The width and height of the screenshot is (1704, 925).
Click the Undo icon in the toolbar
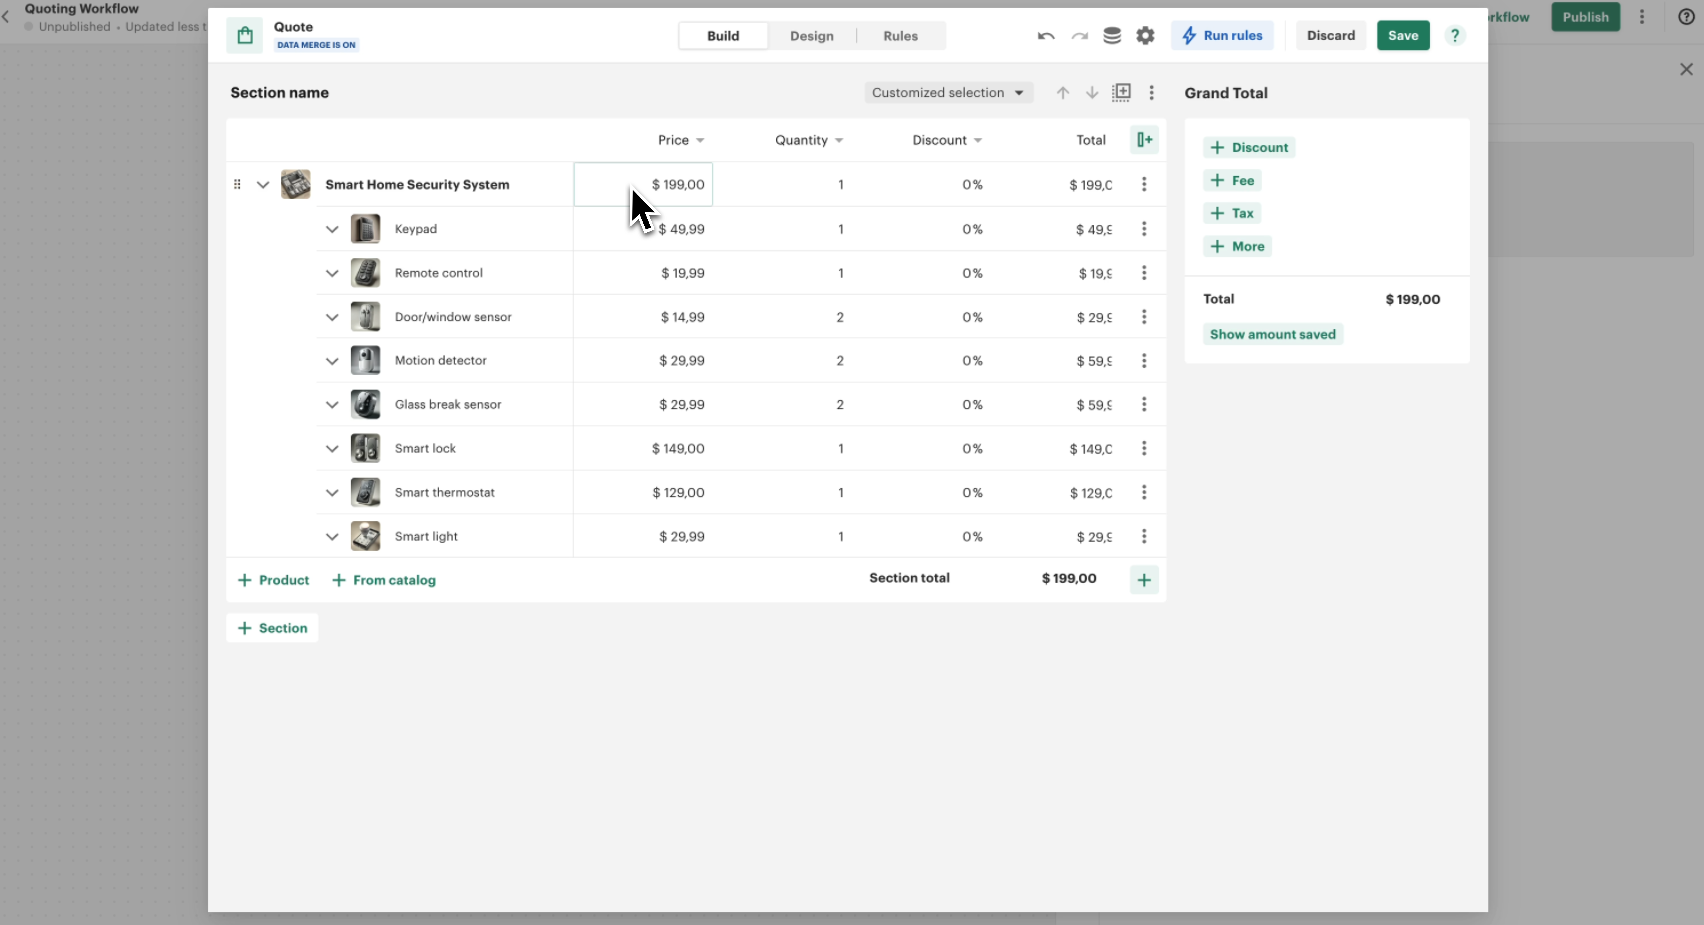tap(1044, 35)
